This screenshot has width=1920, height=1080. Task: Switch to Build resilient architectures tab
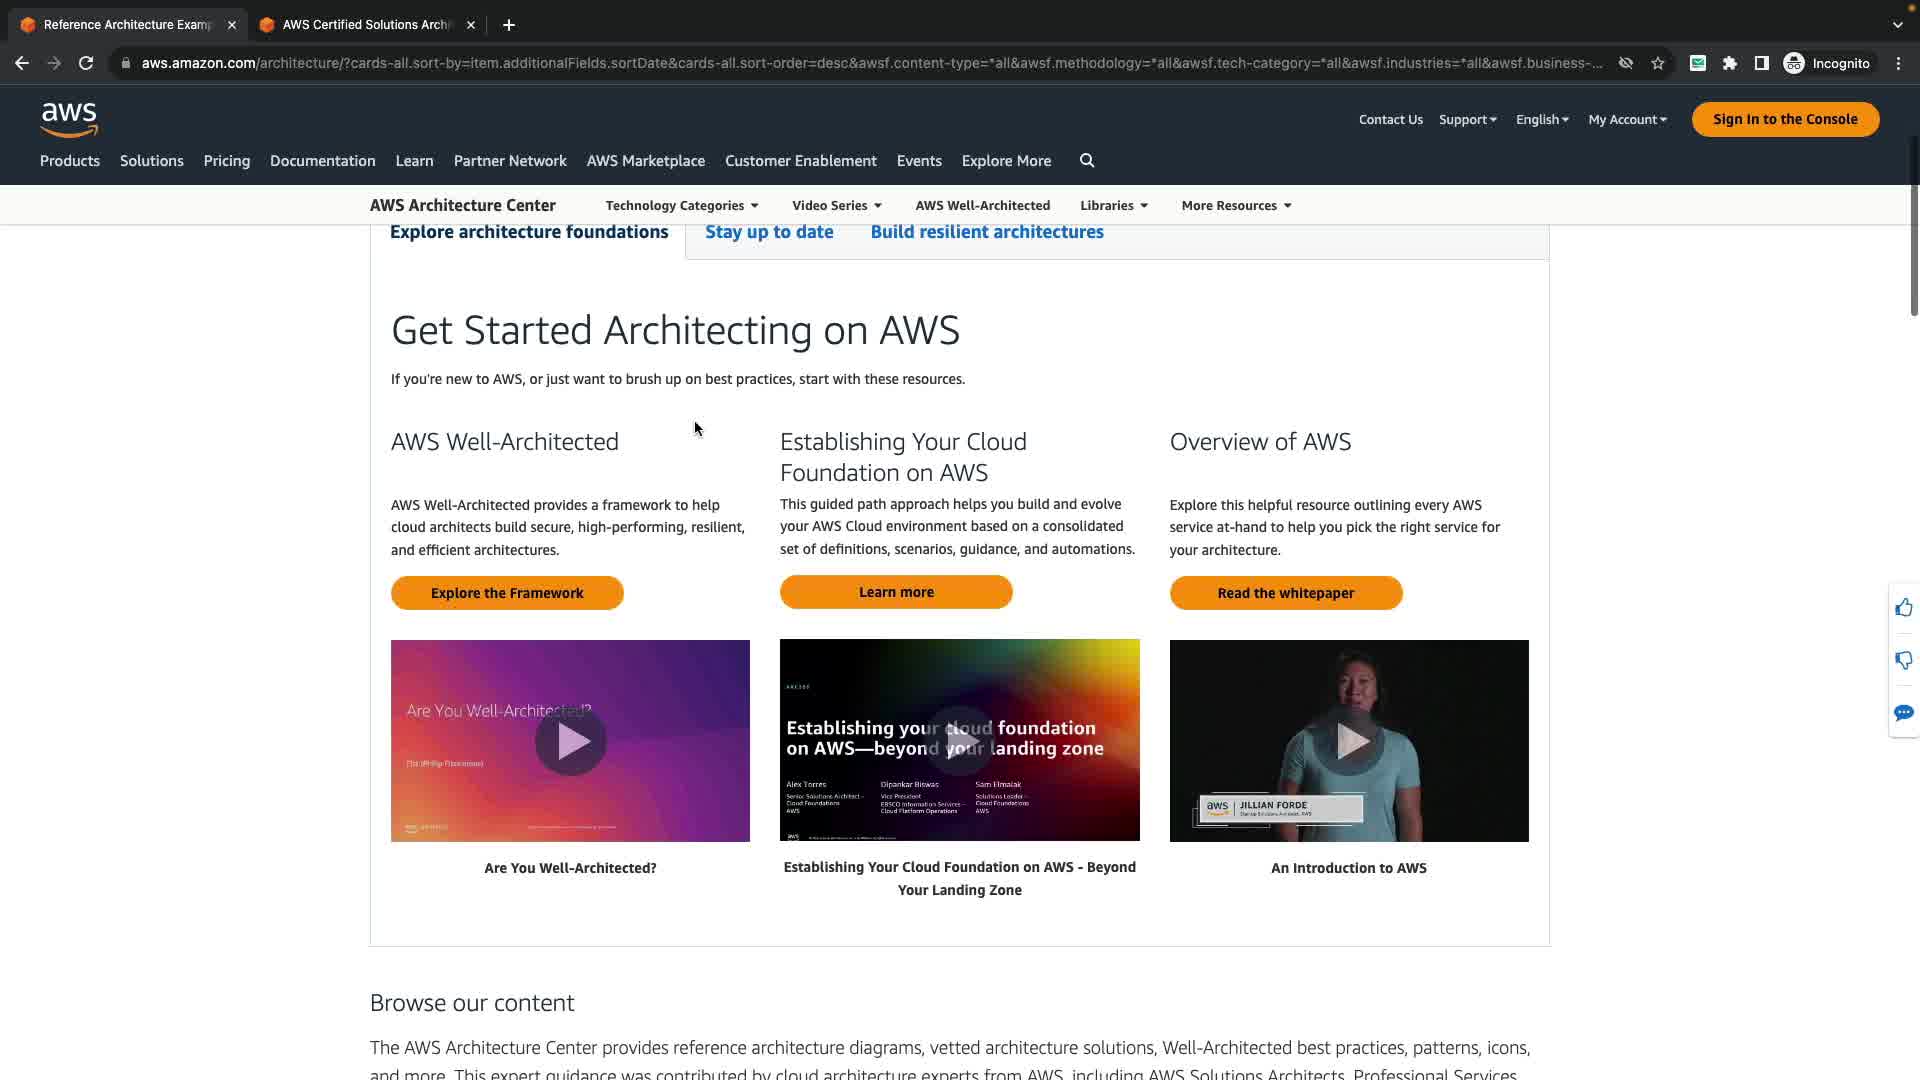pyautogui.click(x=986, y=232)
